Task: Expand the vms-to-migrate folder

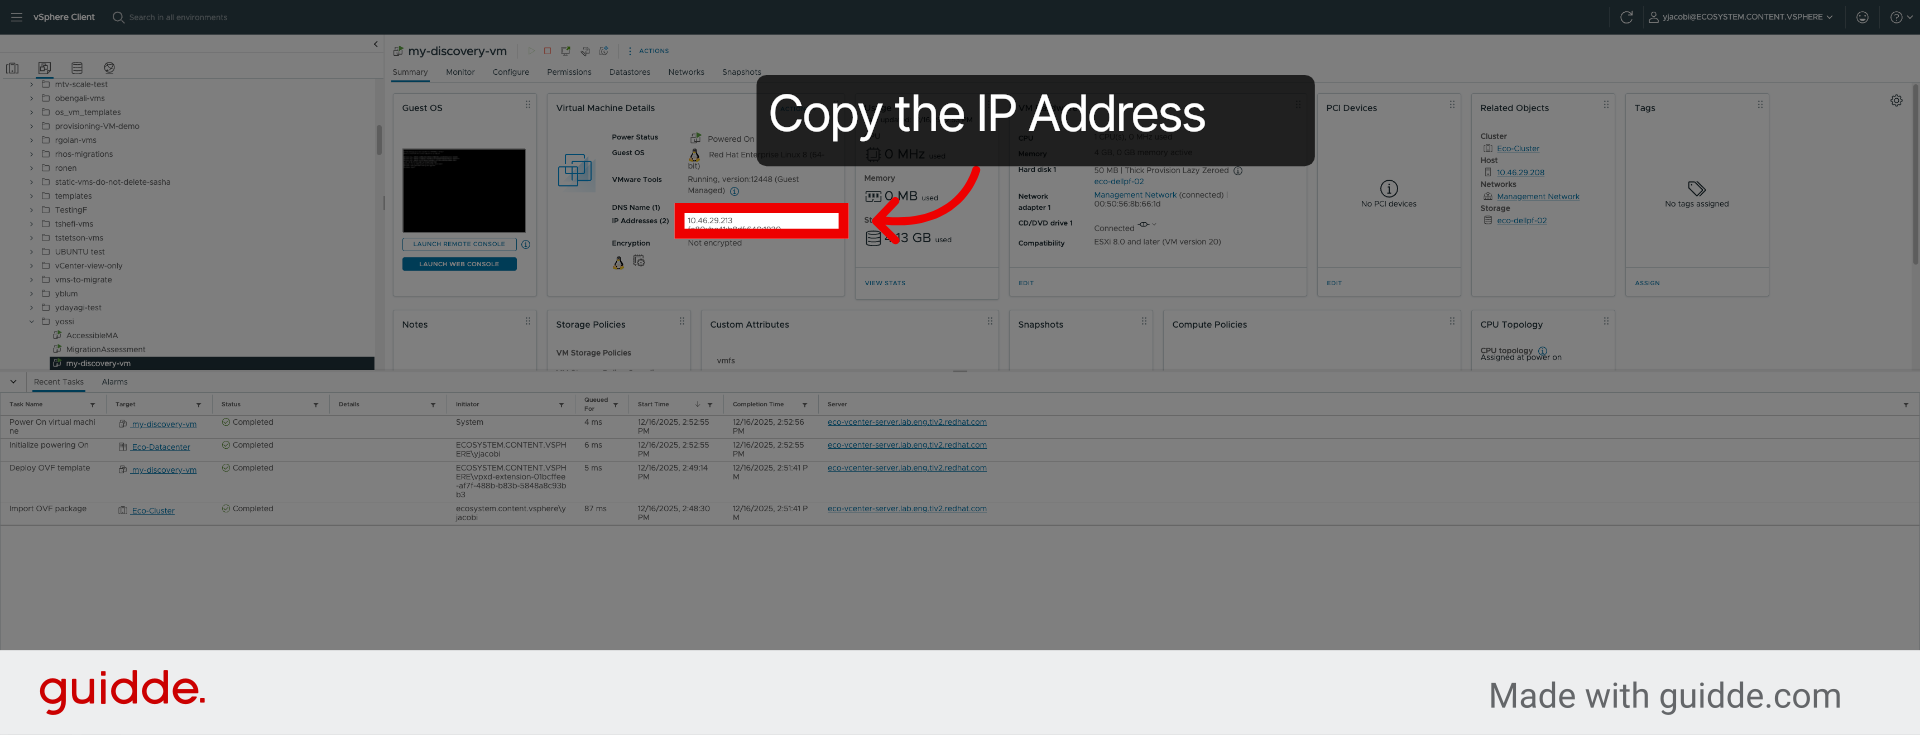Action: [x=32, y=280]
